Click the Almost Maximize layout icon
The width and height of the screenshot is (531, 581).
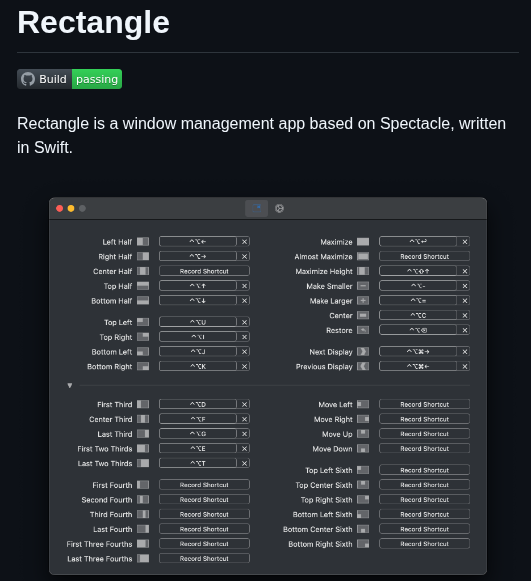[363, 256]
